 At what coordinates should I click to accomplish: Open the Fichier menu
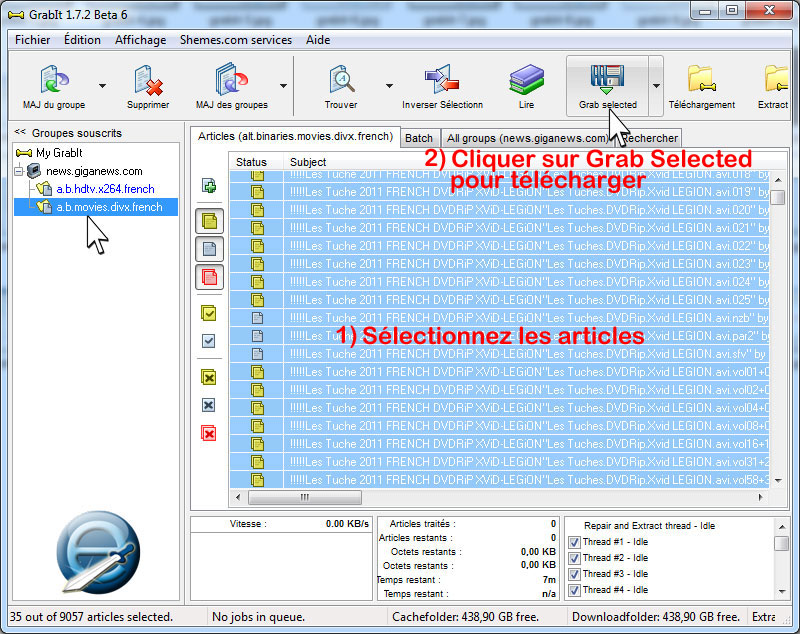(33, 40)
